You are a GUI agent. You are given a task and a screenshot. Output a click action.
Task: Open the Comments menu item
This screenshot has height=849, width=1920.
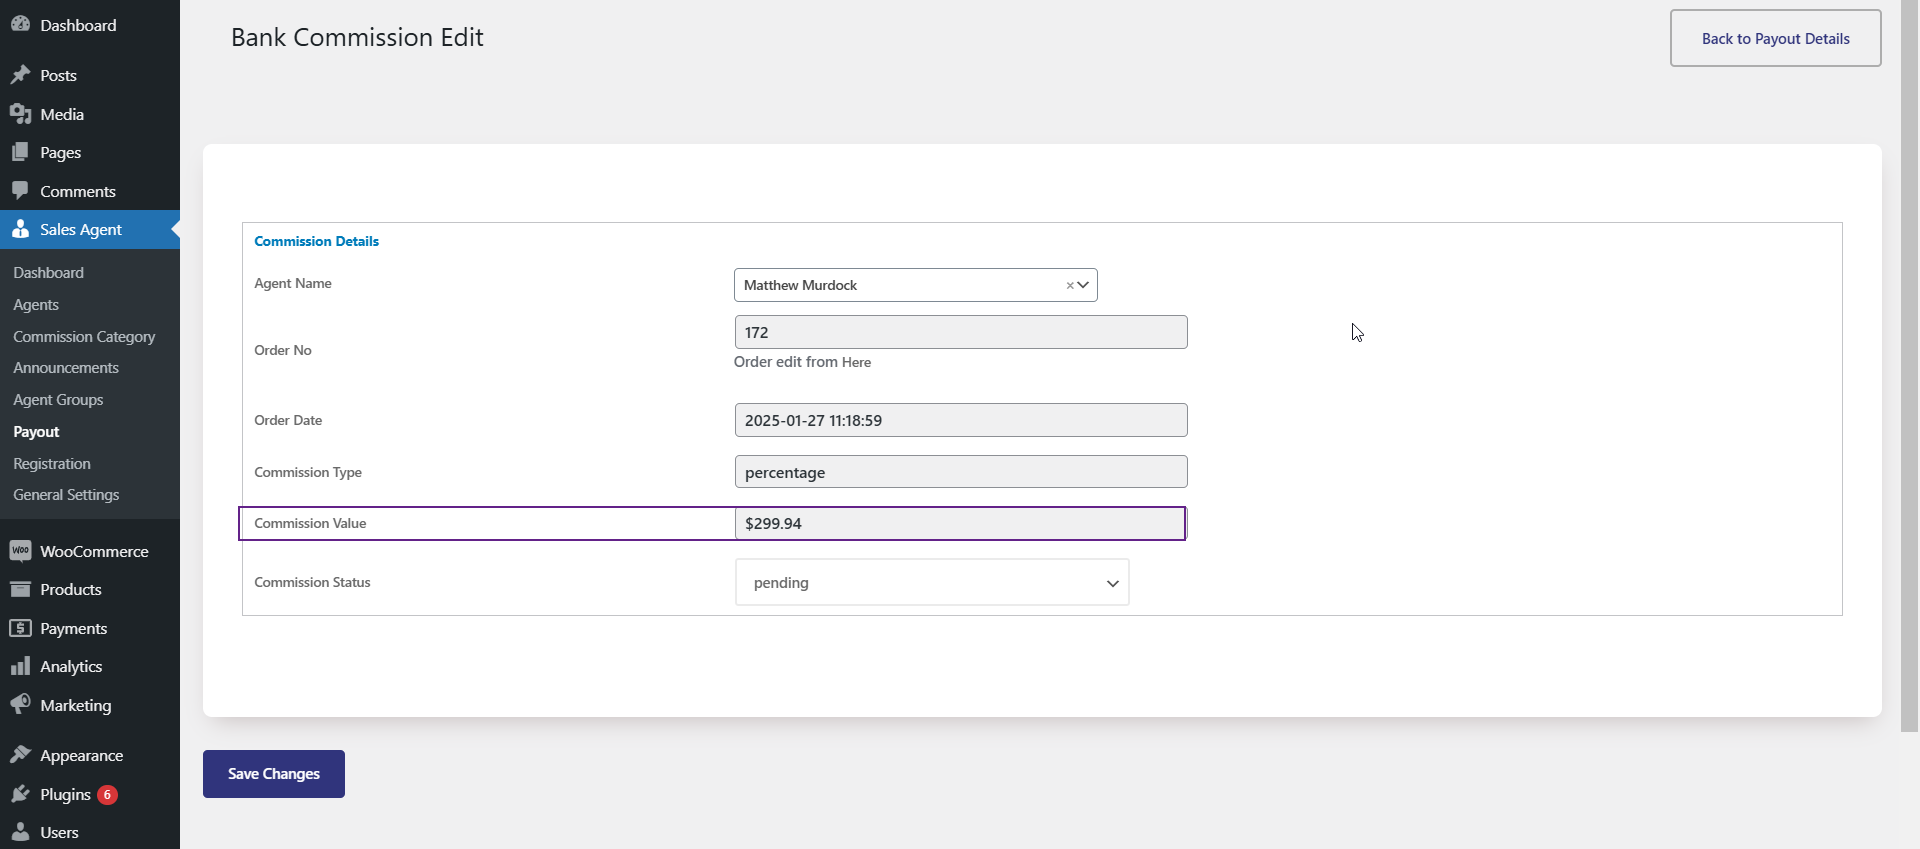(78, 191)
